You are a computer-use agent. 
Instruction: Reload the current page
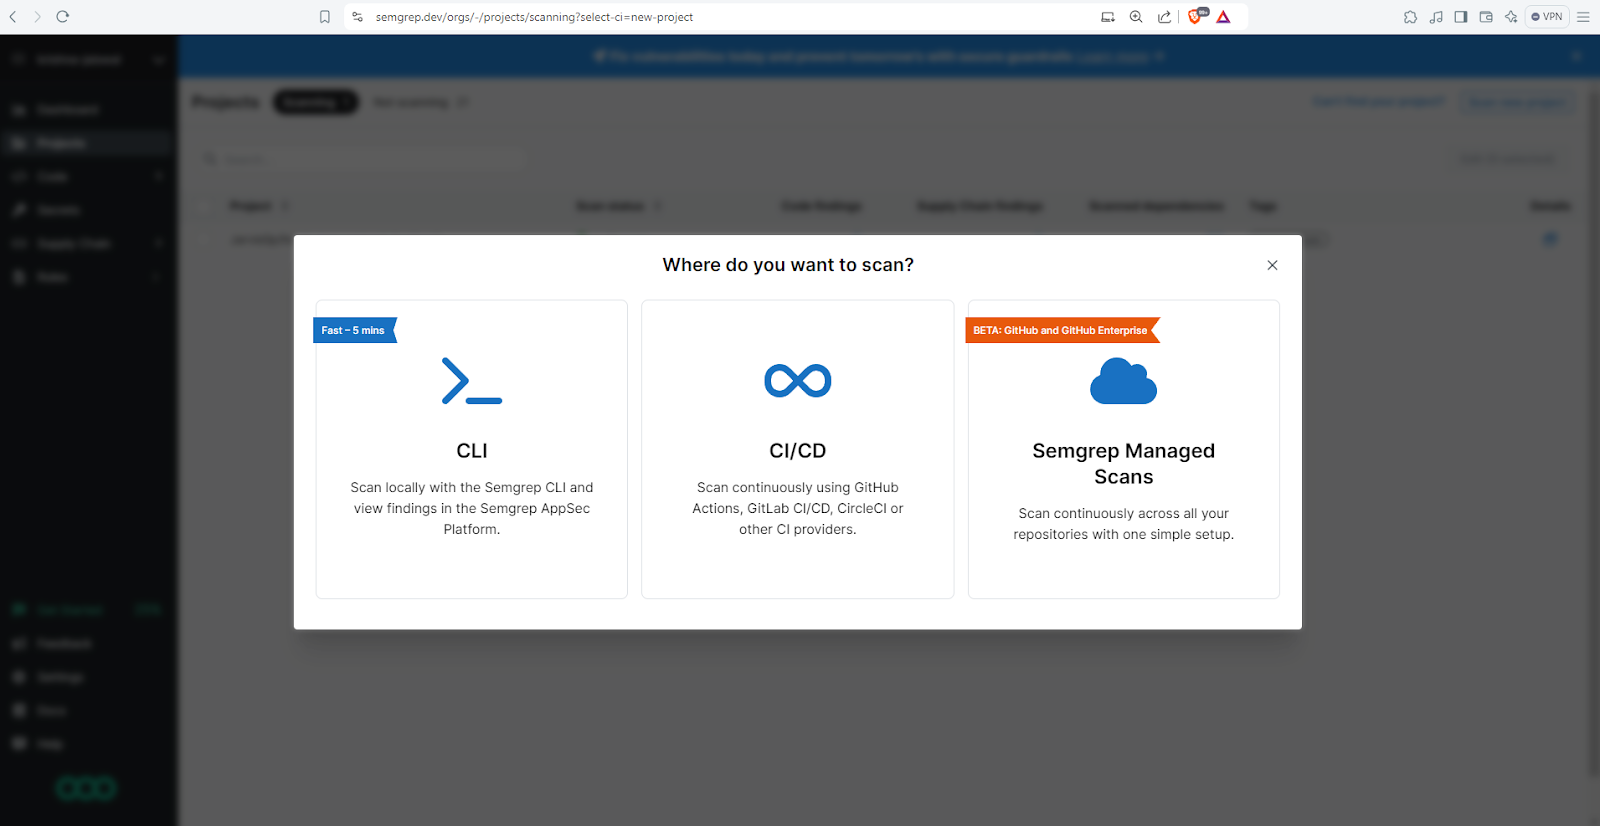point(62,17)
